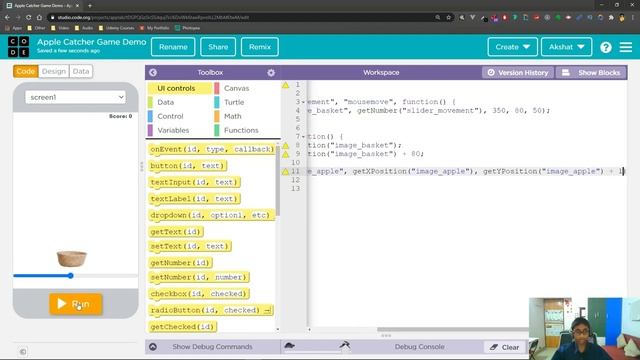The image size is (640, 360).
Task: Click the toolbox vertical scrollbar
Action: pyautogui.click(x=278, y=182)
